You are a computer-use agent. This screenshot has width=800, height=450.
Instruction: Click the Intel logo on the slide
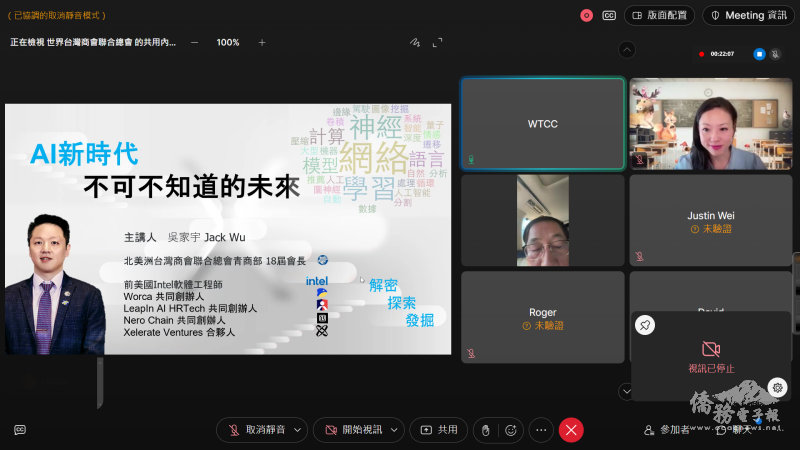pyautogui.click(x=317, y=281)
